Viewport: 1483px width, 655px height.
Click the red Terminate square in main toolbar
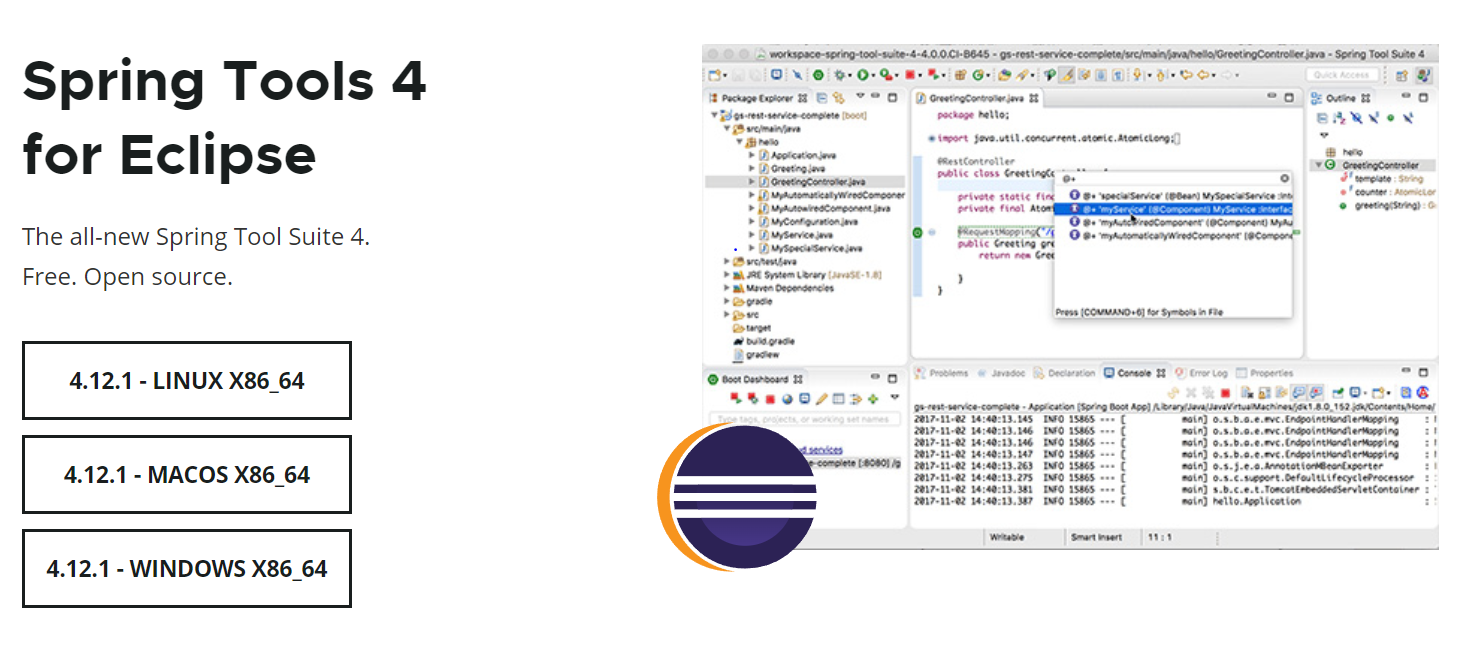[x=910, y=75]
